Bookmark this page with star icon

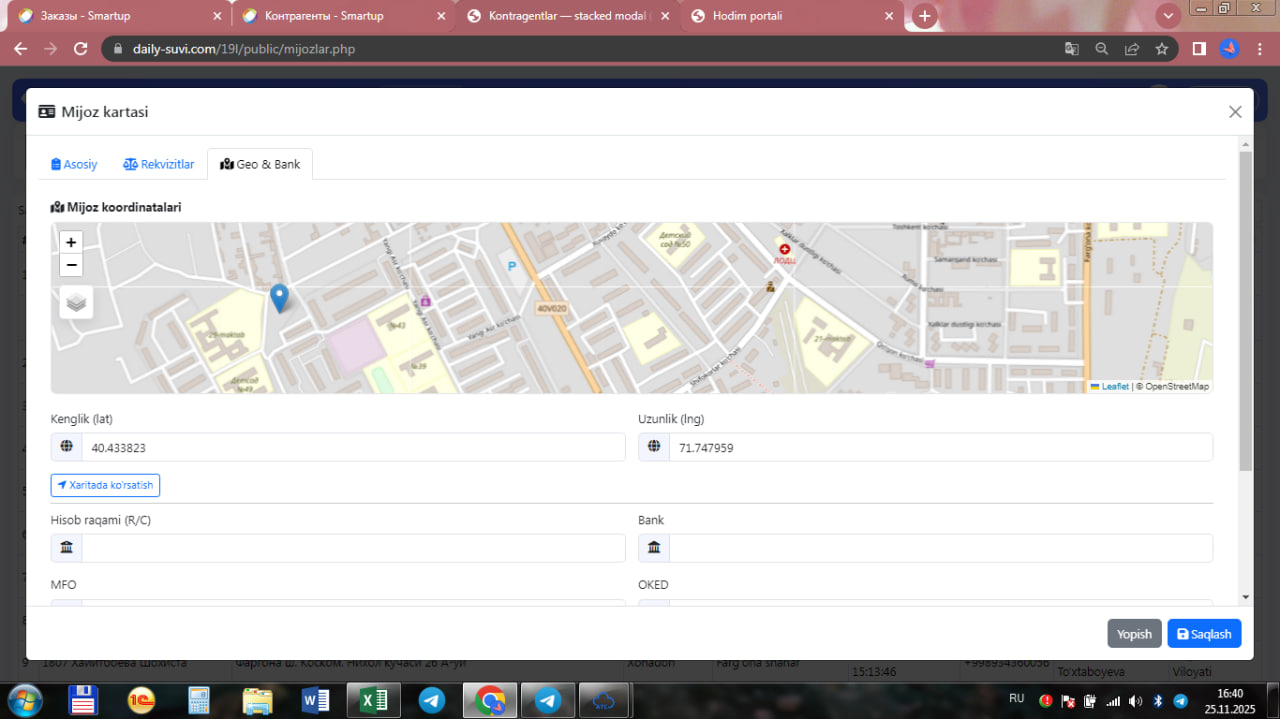1162,48
